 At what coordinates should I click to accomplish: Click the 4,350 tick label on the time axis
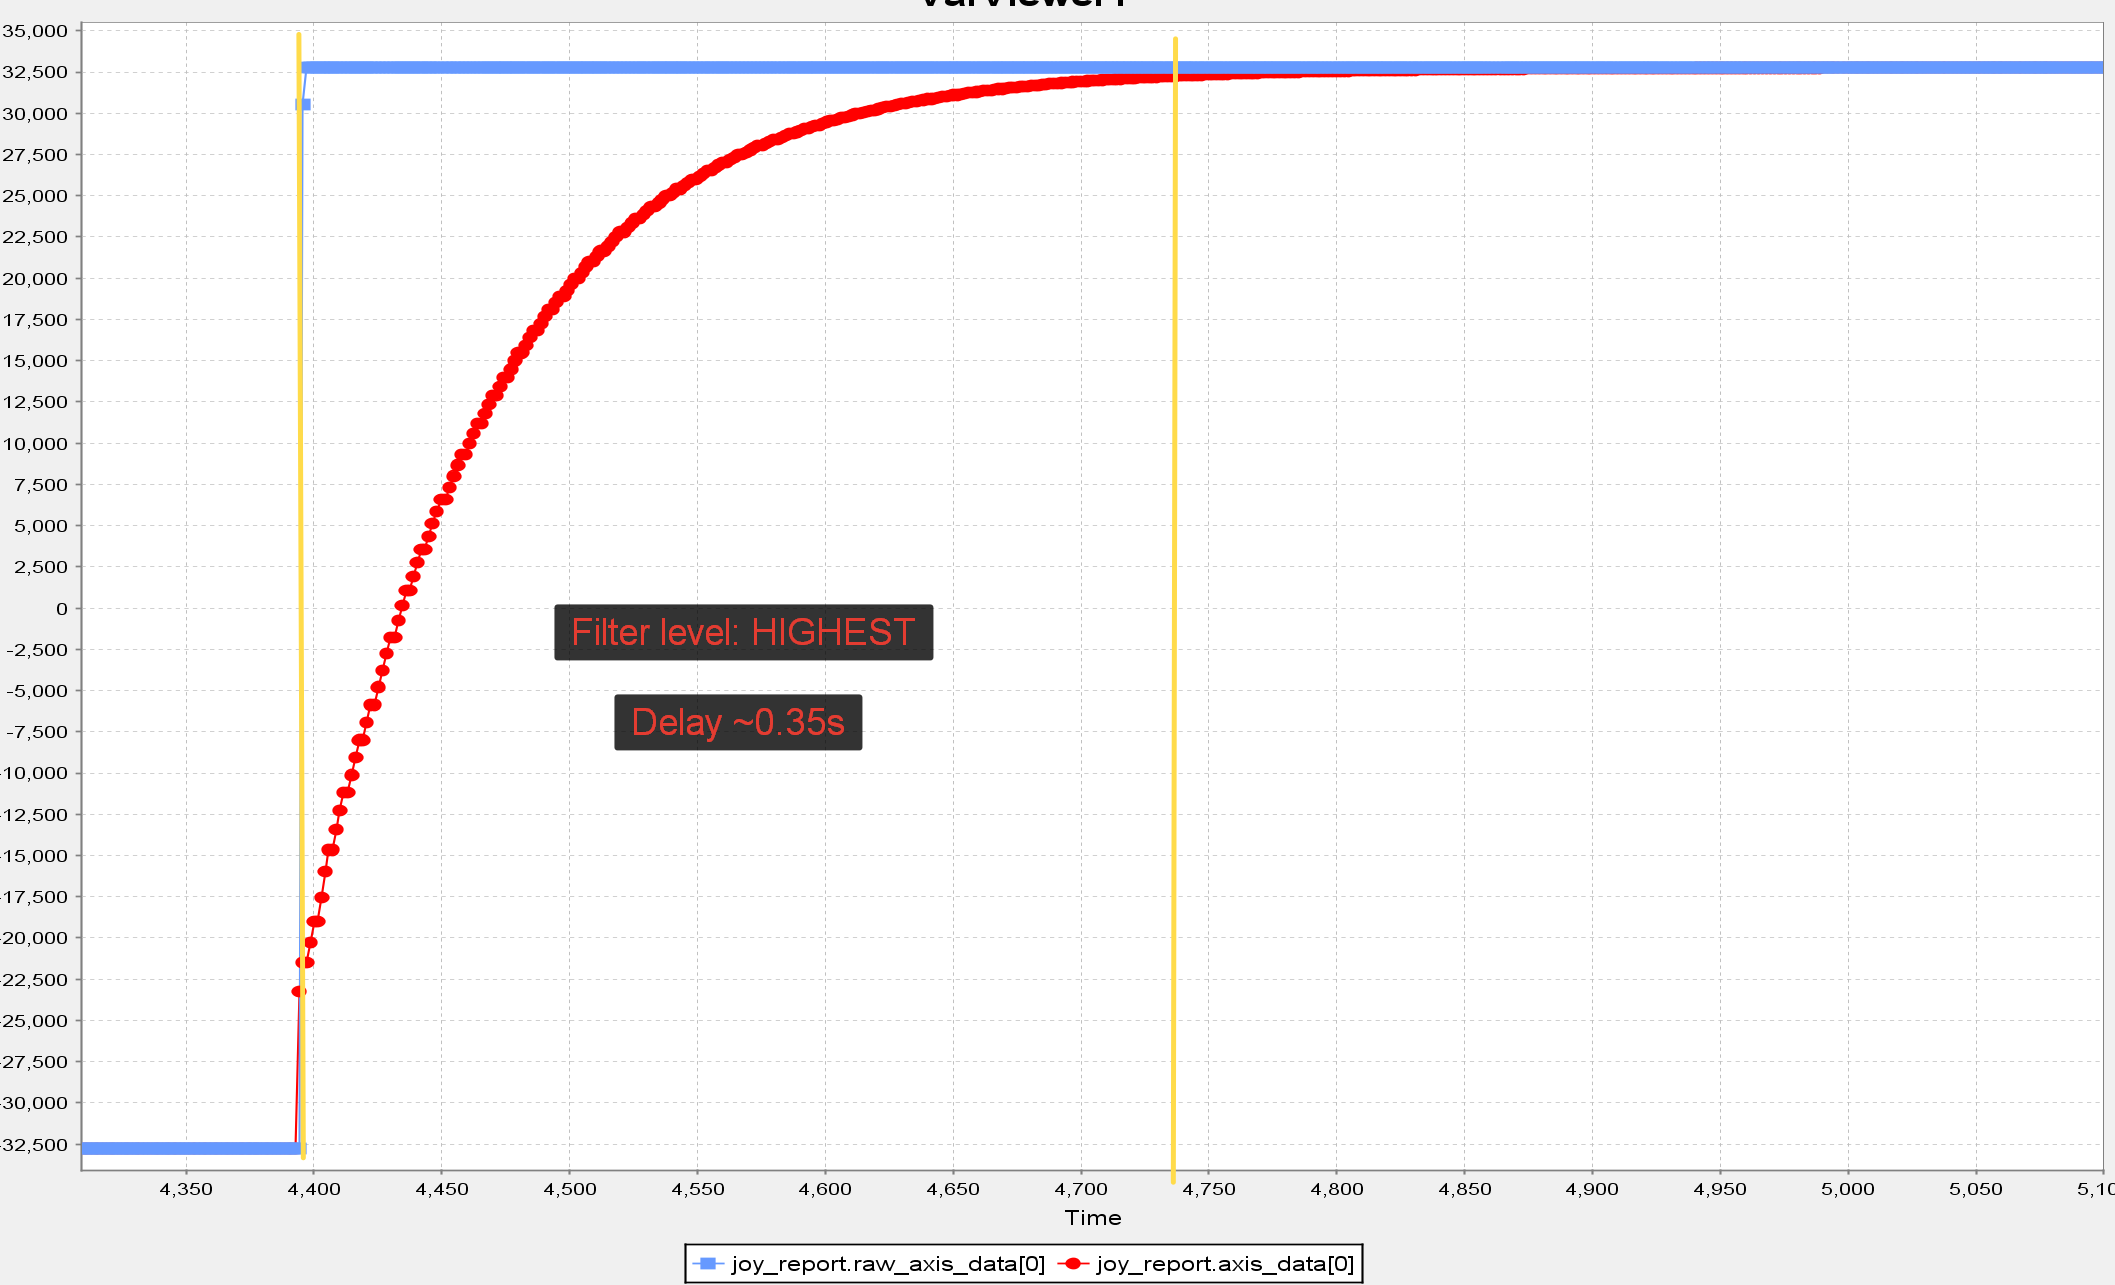pos(186,1189)
